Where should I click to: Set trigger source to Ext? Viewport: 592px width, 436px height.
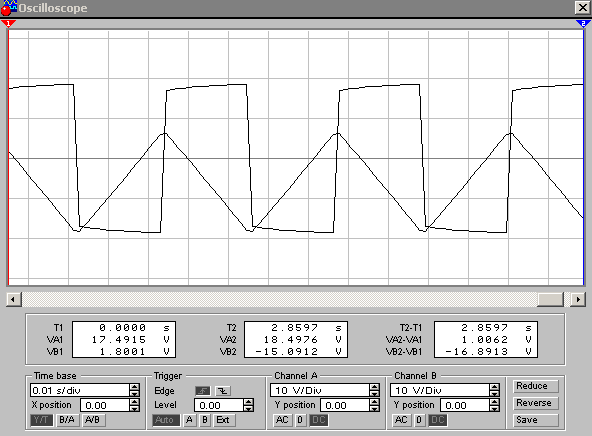(x=224, y=420)
